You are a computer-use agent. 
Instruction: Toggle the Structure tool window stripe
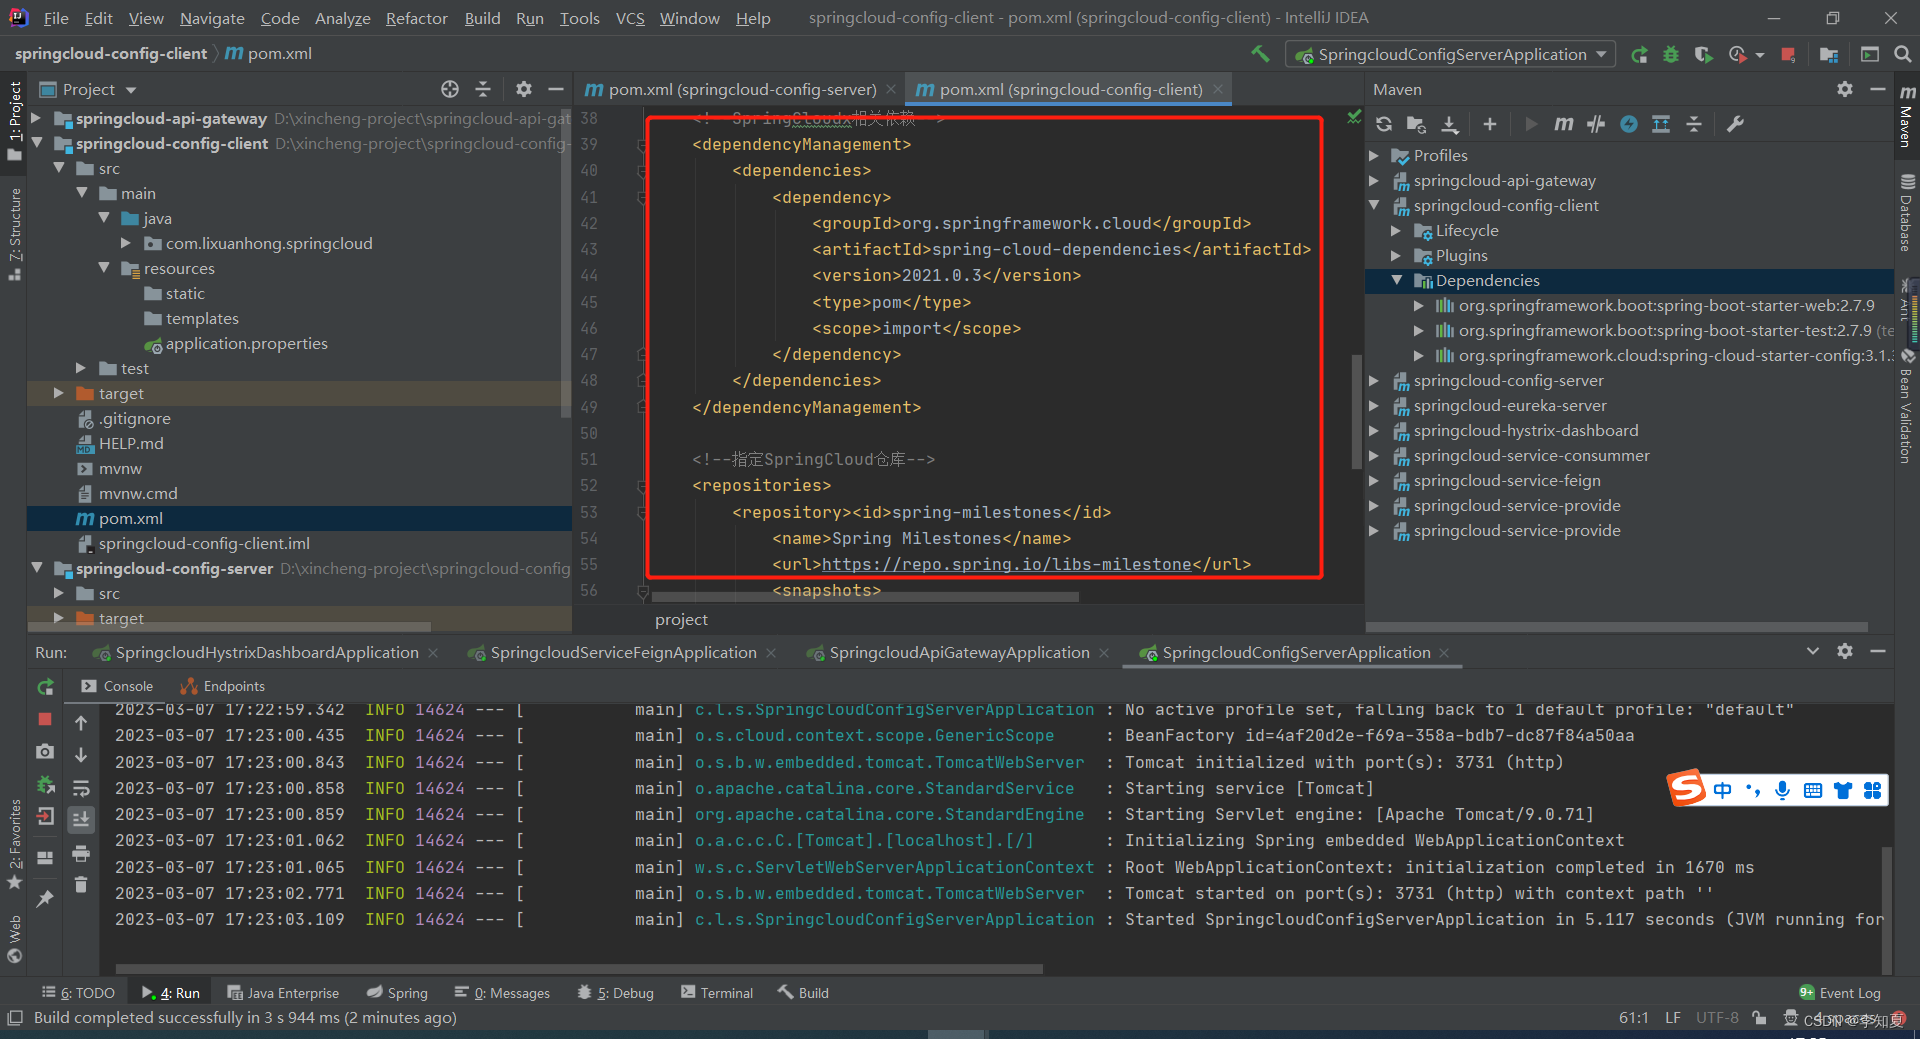pos(14,235)
